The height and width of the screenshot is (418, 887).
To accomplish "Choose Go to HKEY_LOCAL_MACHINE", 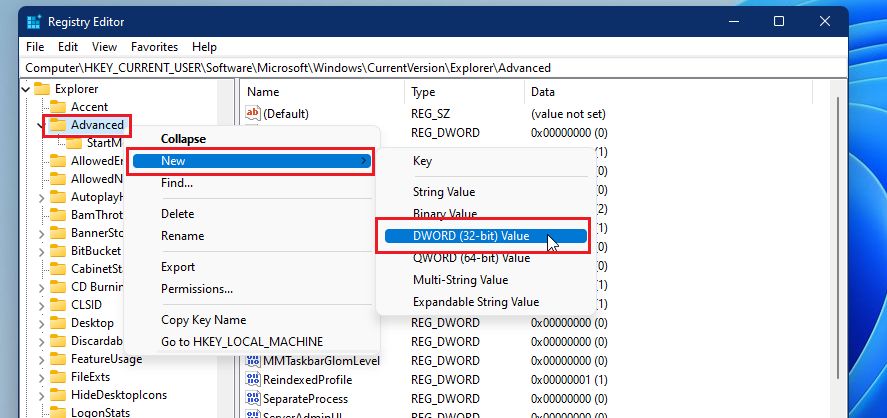I will (252, 342).
